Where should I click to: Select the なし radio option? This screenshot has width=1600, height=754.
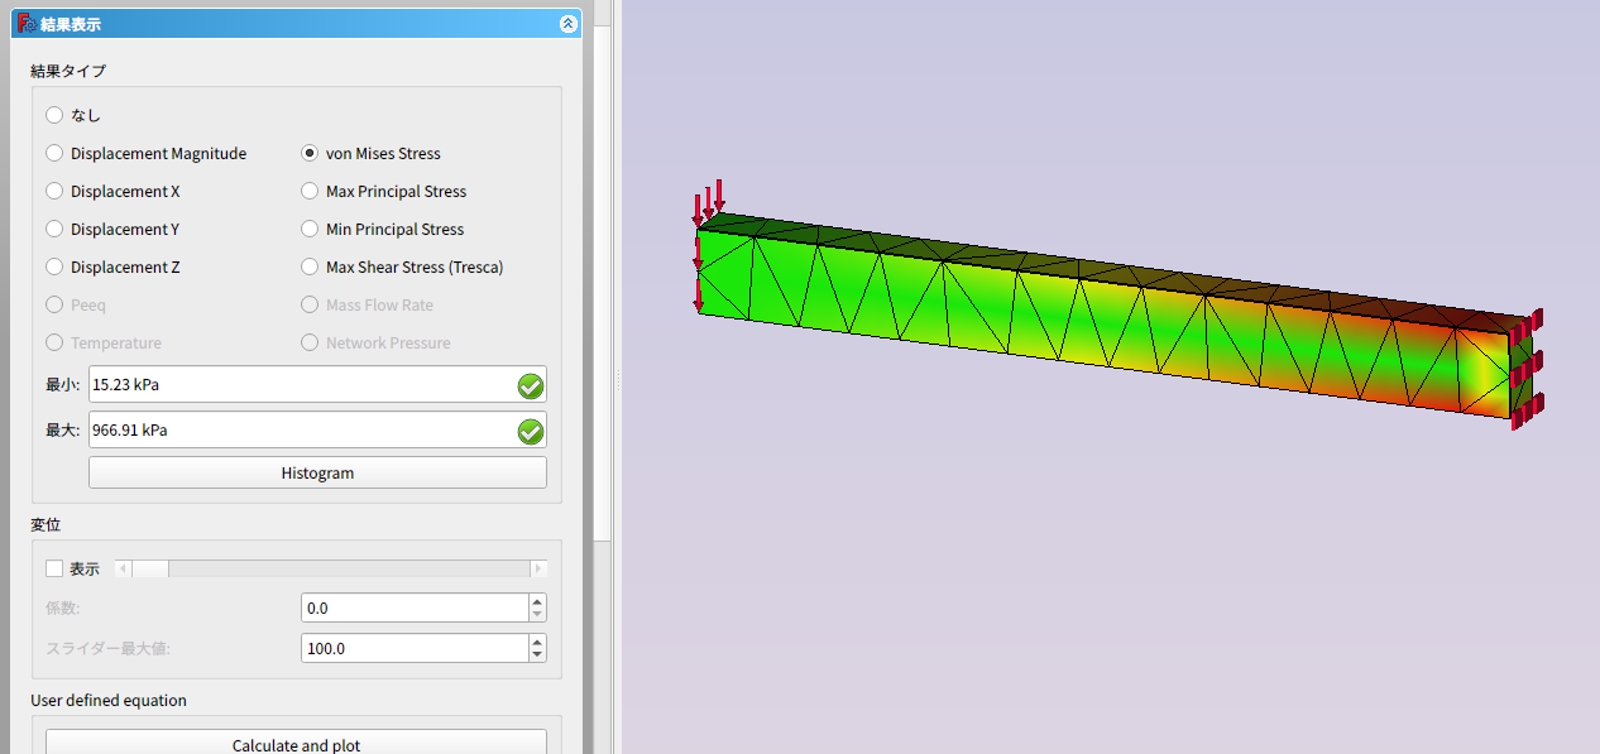(x=55, y=115)
